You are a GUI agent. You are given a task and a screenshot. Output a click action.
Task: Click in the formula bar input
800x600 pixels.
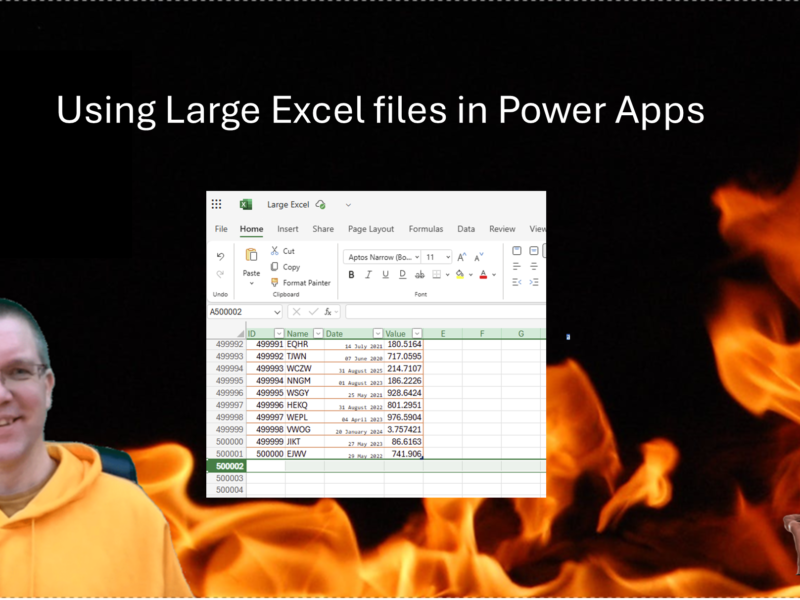(x=445, y=312)
